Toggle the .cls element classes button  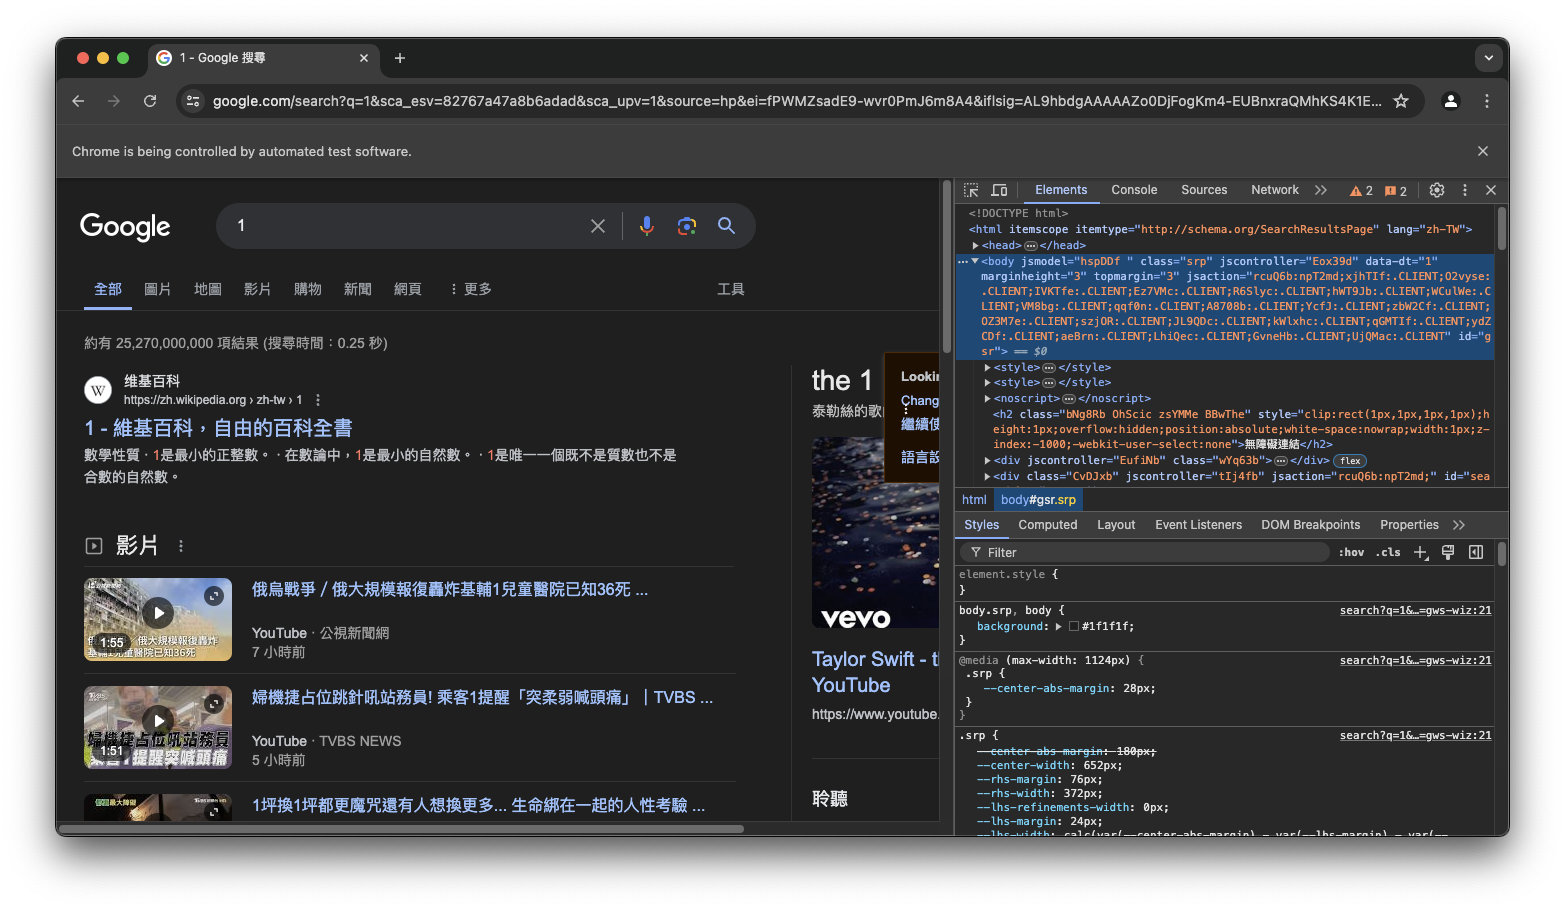[1388, 553]
